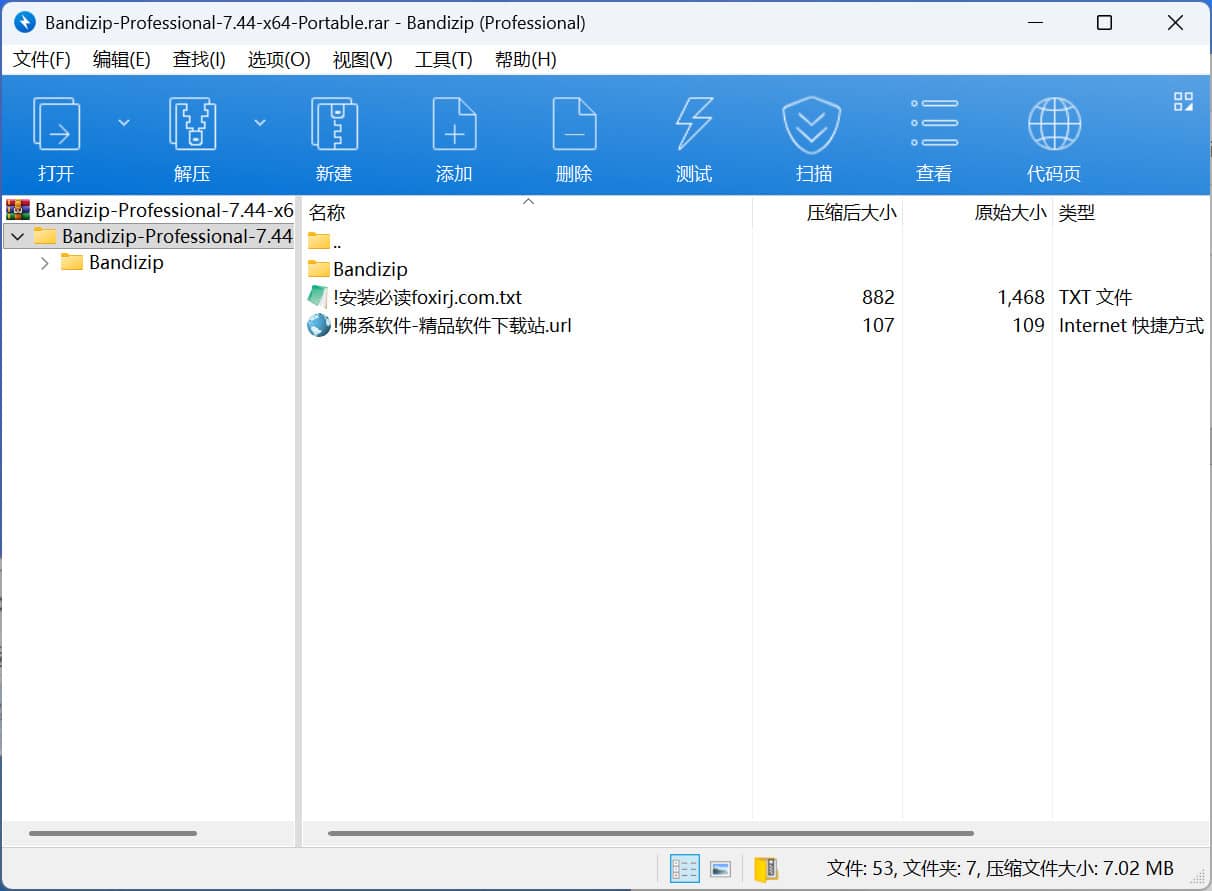This screenshot has height=891, width=1212.
Task: Collapse the Bandizip-Professional-7.44 tree folder
Action: [x=16, y=237]
